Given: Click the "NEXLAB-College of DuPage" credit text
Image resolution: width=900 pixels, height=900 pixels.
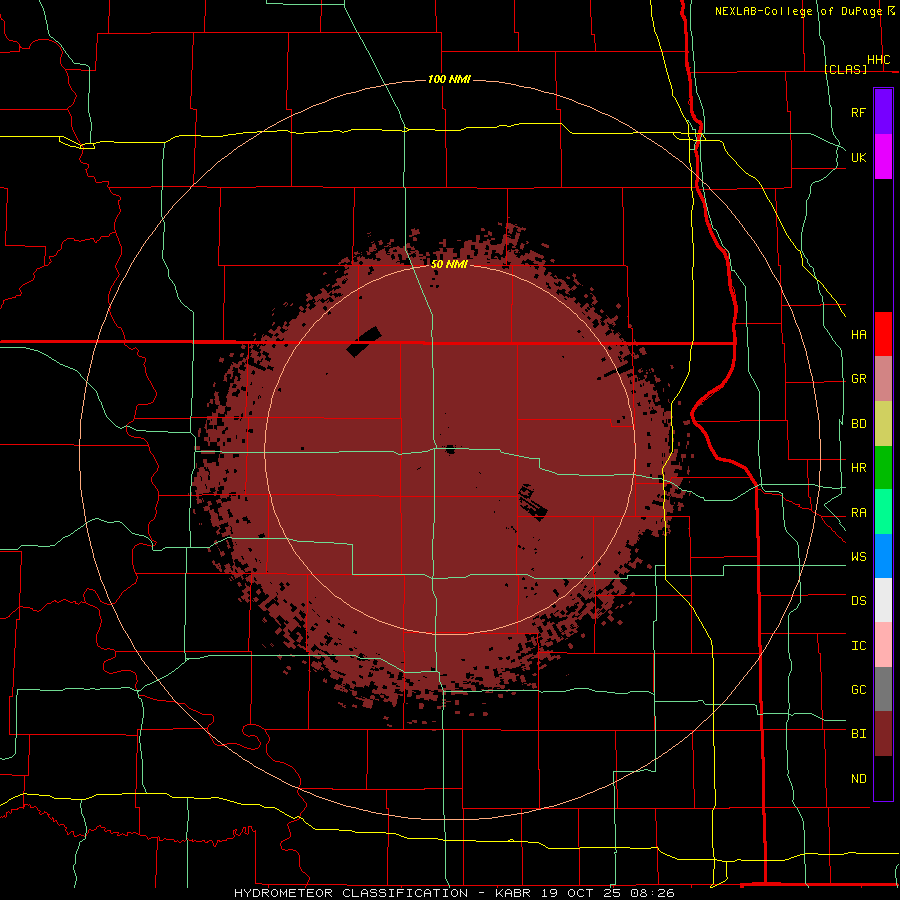Looking at the screenshot, I should (x=798, y=11).
